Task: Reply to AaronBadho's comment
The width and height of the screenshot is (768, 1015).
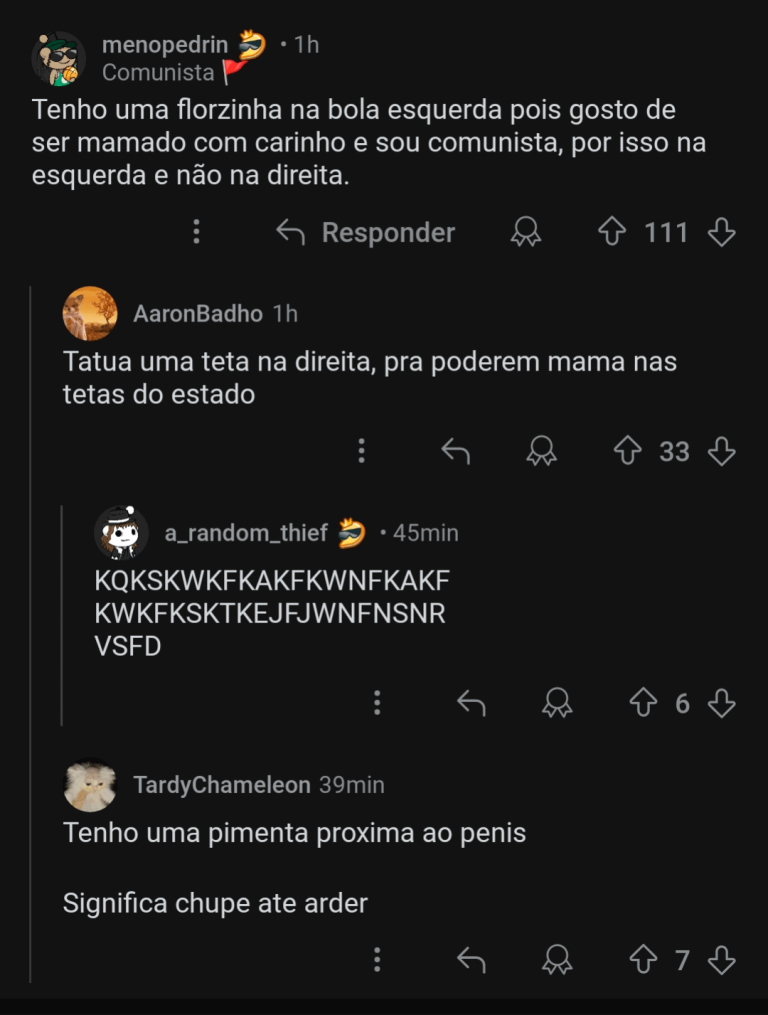Action: pyautogui.click(x=456, y=452)
